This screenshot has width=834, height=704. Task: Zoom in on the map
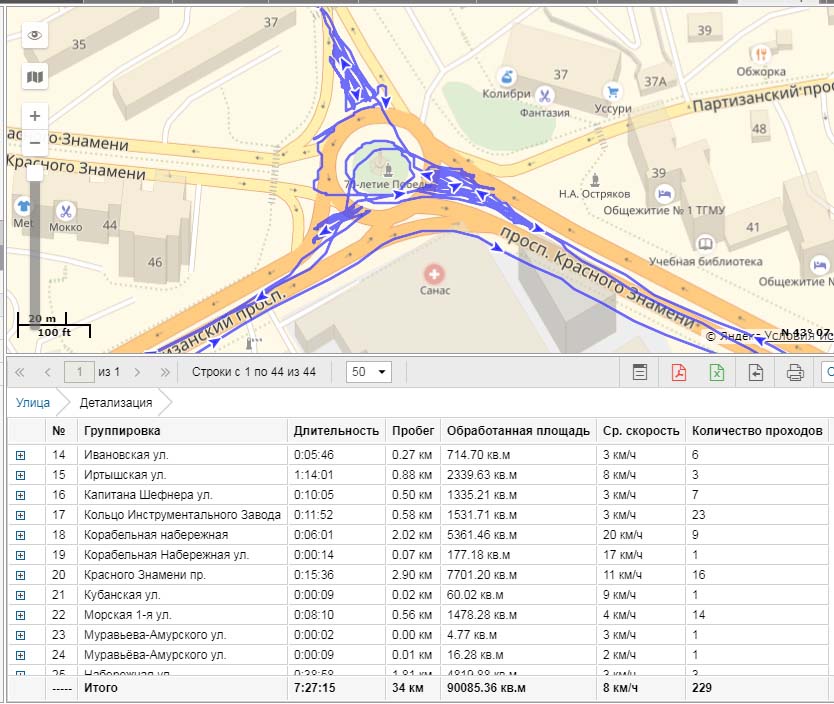pos(35,116)
